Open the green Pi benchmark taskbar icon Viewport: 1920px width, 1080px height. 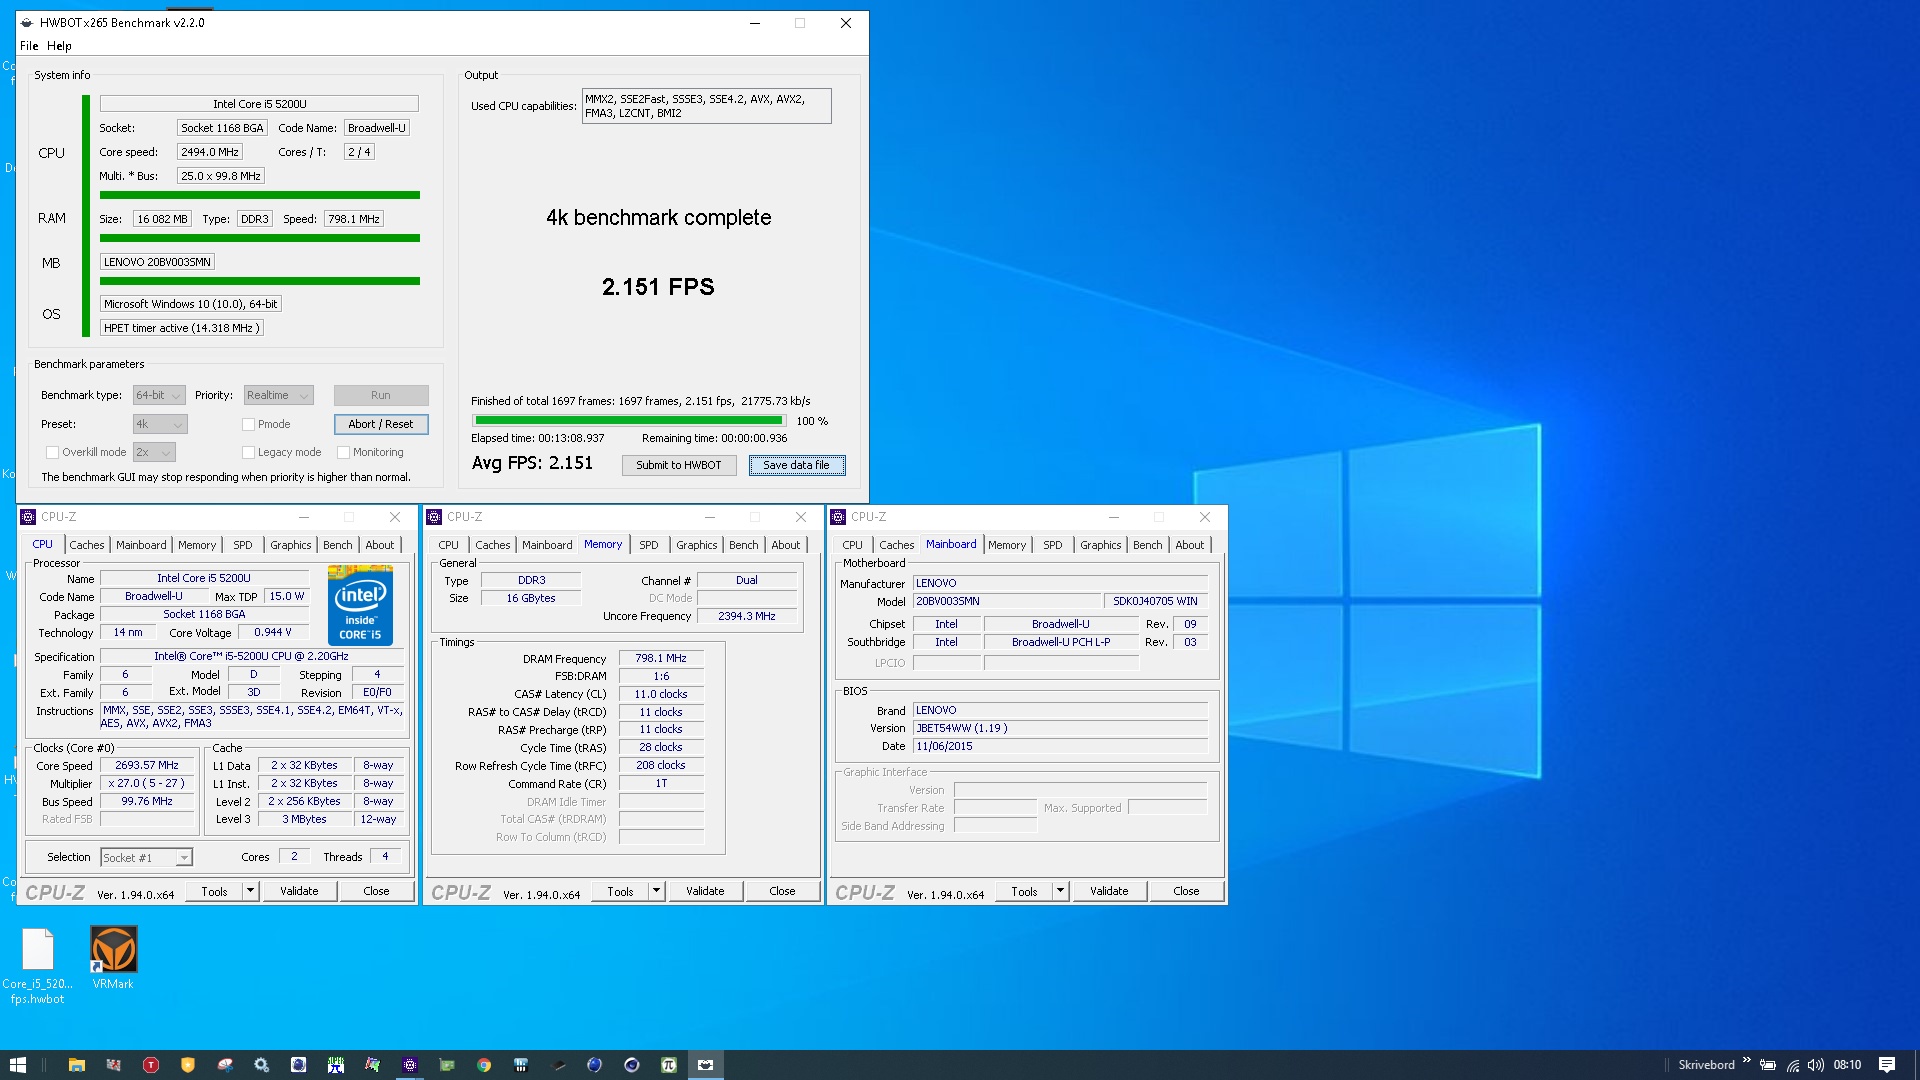pyautogui.click(x=668, y=1065)
